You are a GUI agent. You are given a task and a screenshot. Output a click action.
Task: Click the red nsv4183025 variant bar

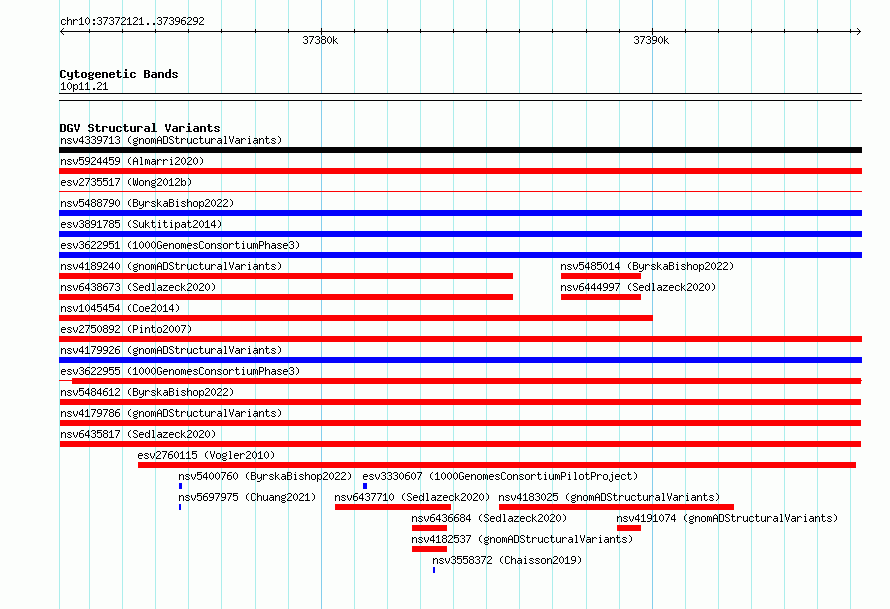tap(616, 507)
